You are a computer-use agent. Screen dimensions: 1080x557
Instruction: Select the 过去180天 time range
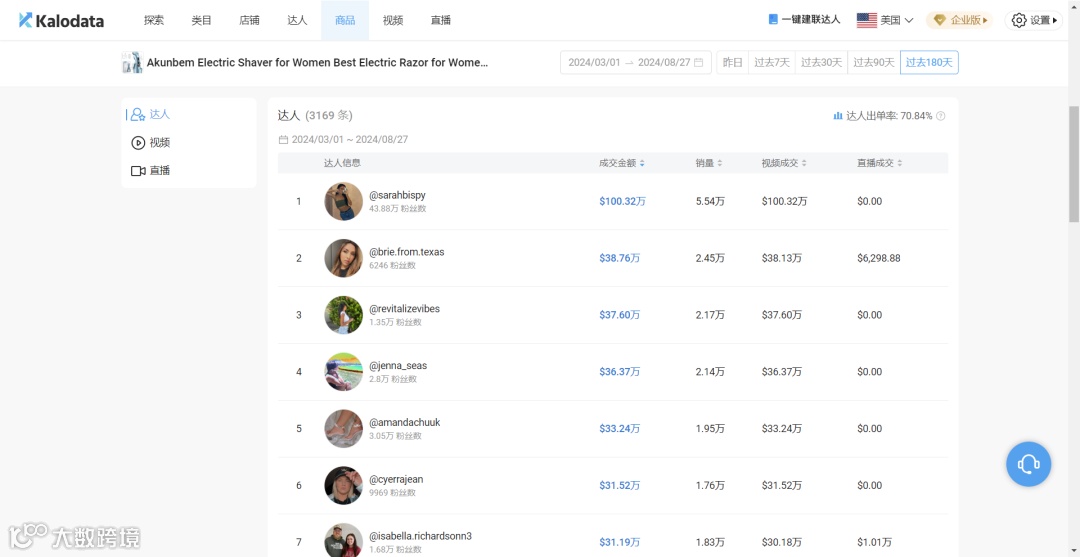pos(929,63)
